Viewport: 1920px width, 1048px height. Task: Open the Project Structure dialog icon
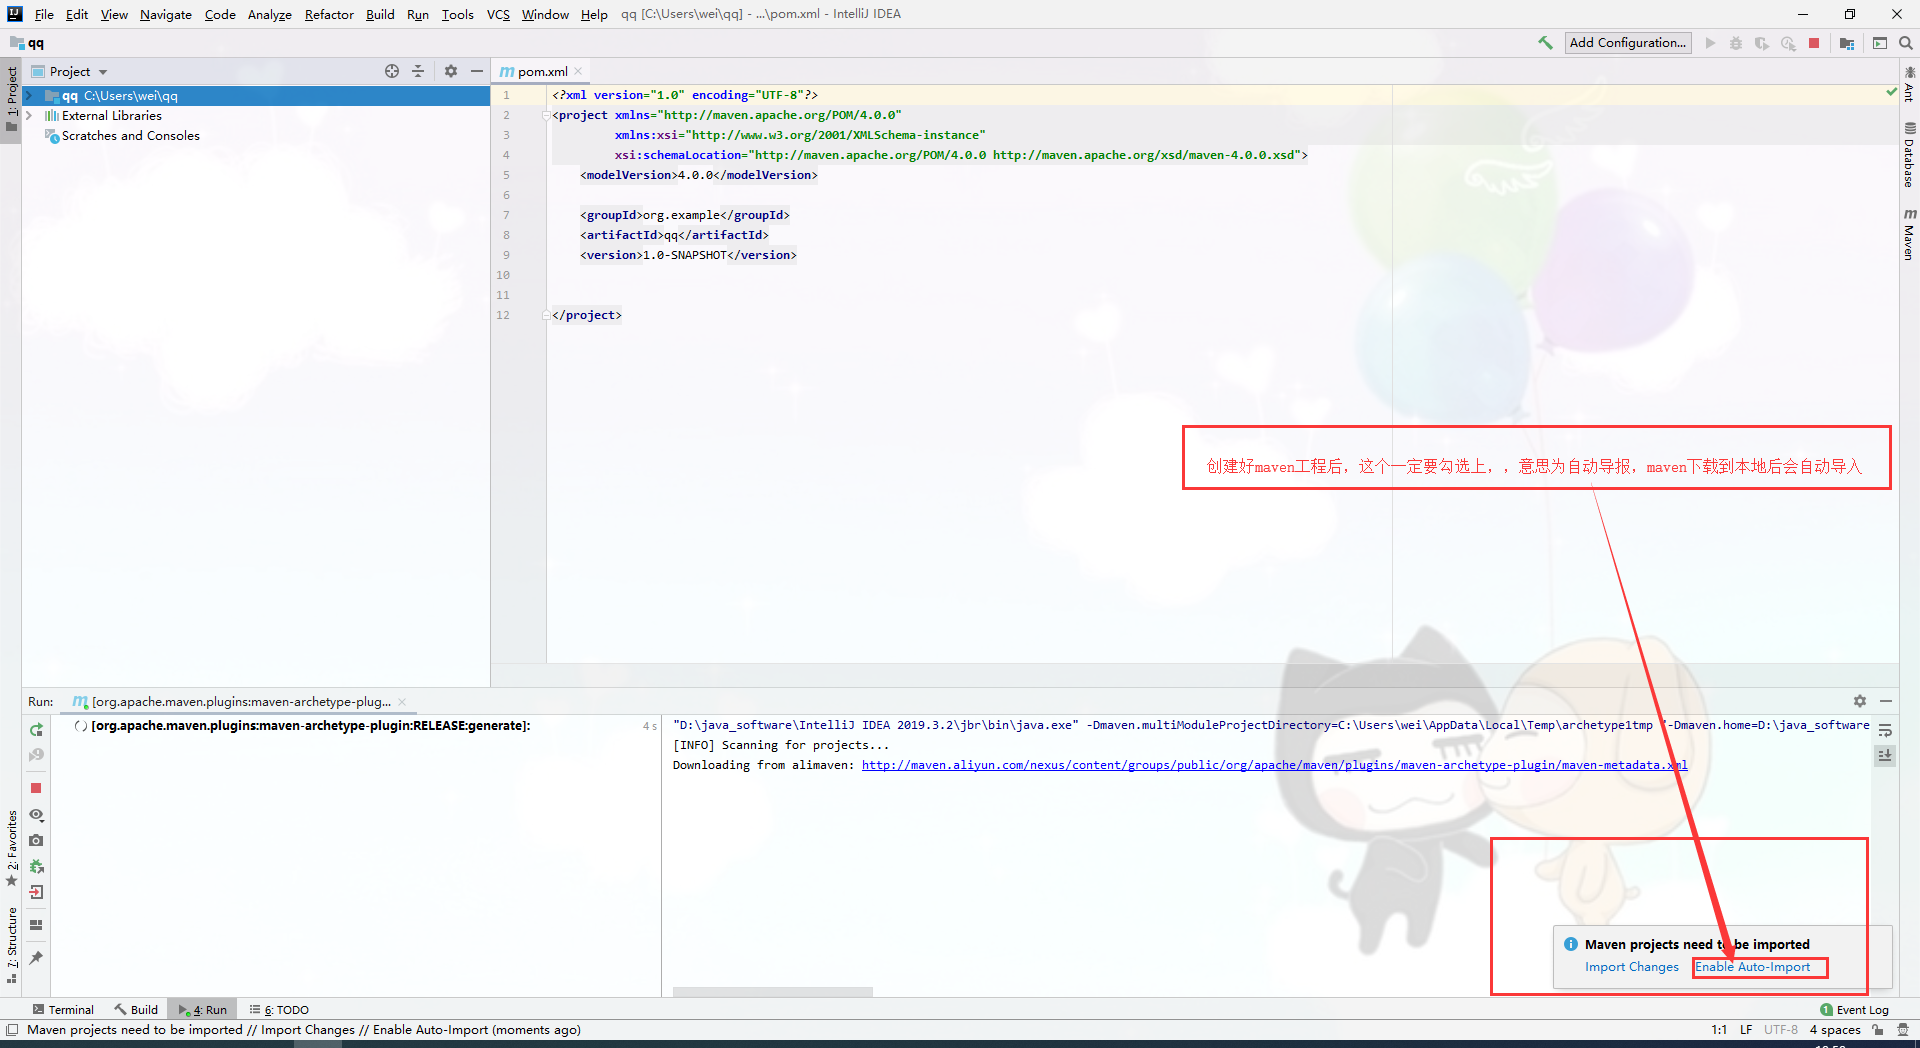click(x=1847, y=43)
